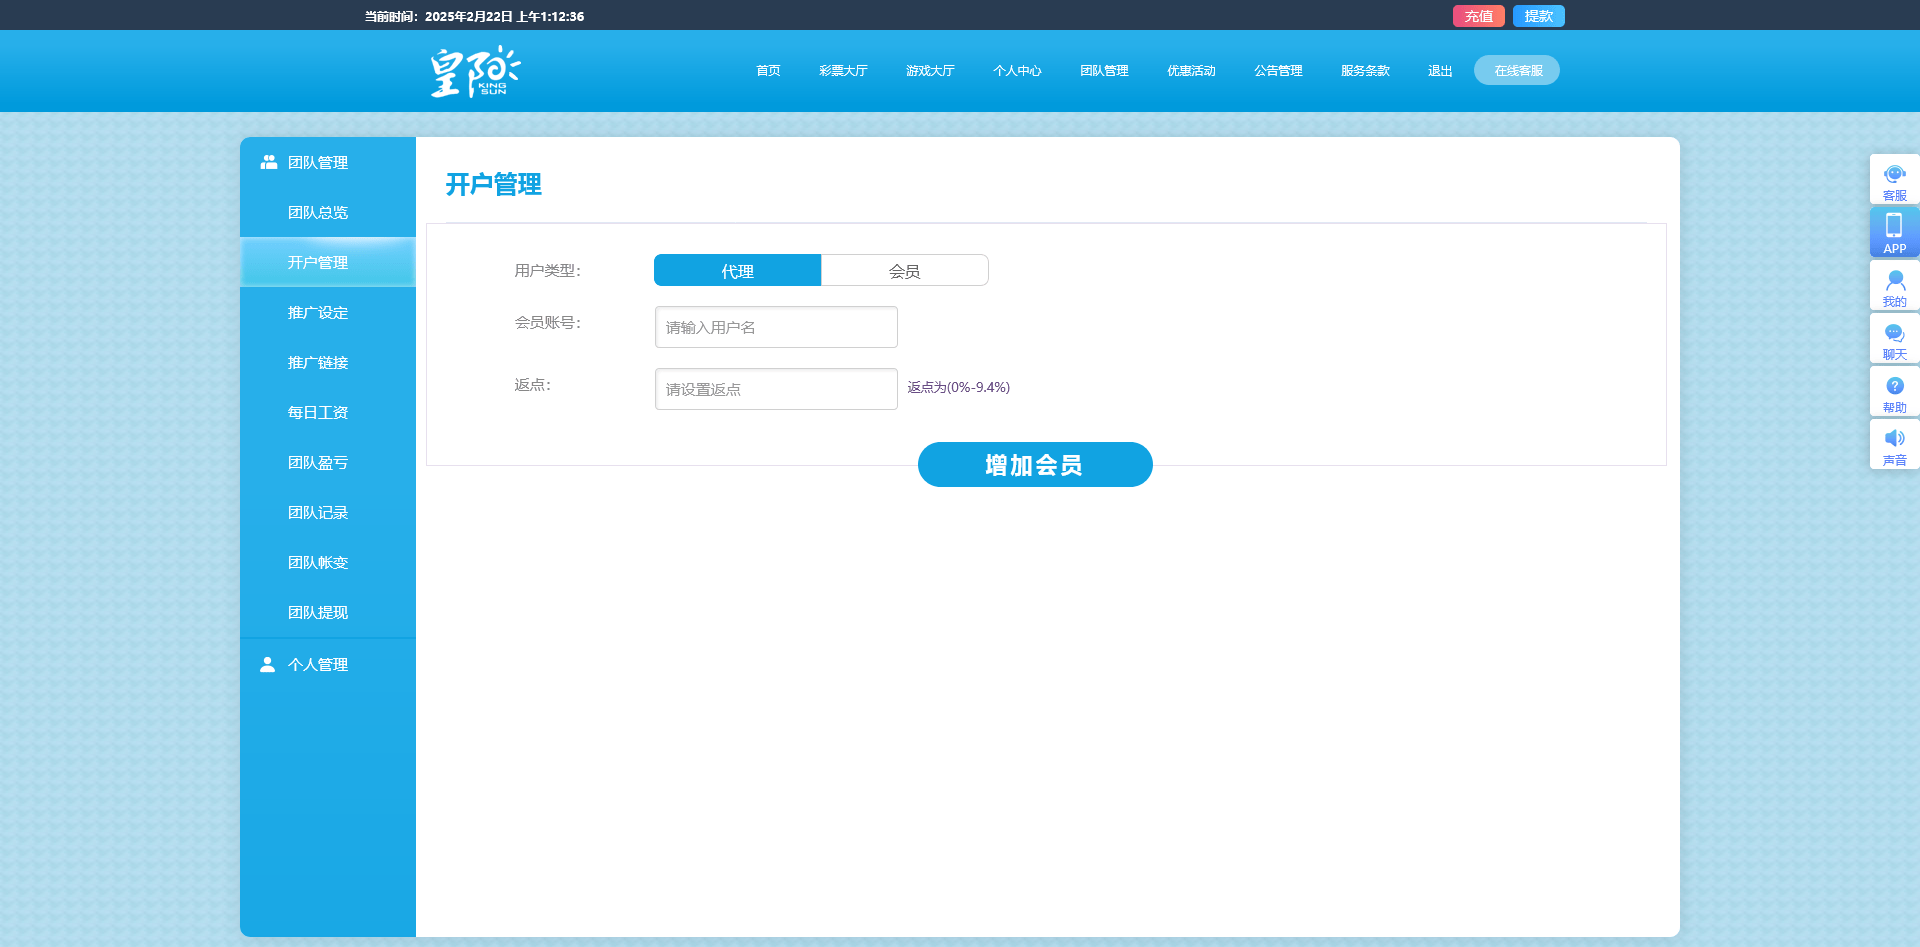Click the red 充值 button
Screen dimensions: 1920x947
[x=1478, y=16]
